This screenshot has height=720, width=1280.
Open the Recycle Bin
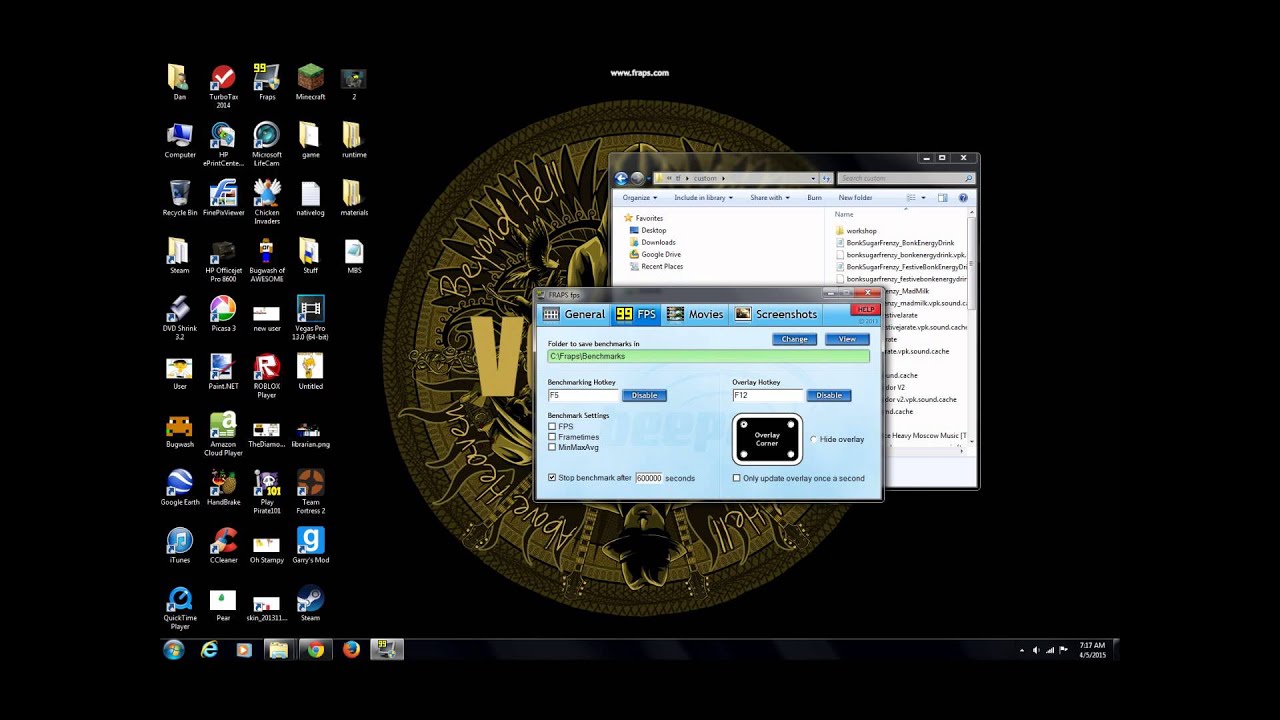pyautogui.click(x=180, y=198)
